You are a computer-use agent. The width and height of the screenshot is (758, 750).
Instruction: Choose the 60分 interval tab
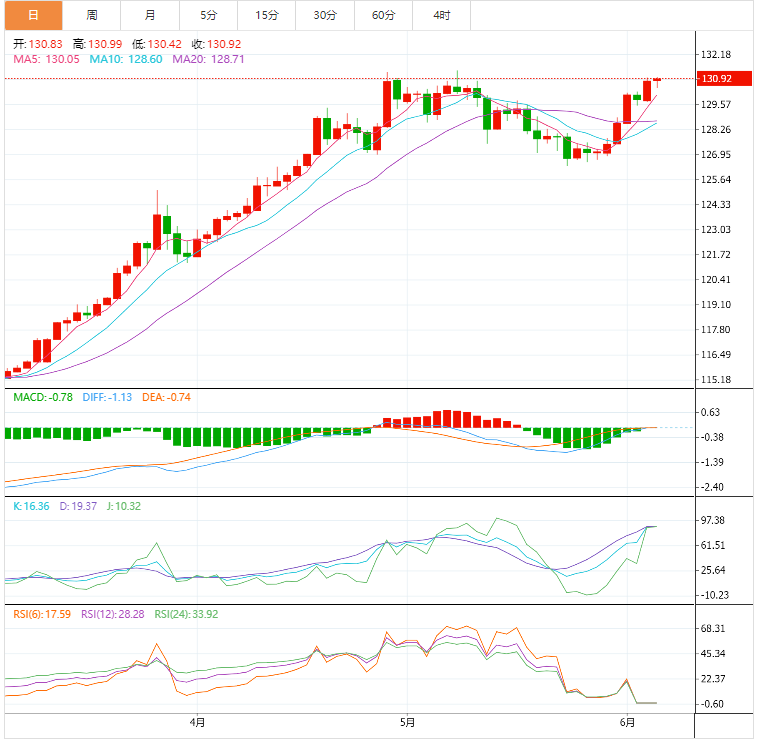point(383,15)
